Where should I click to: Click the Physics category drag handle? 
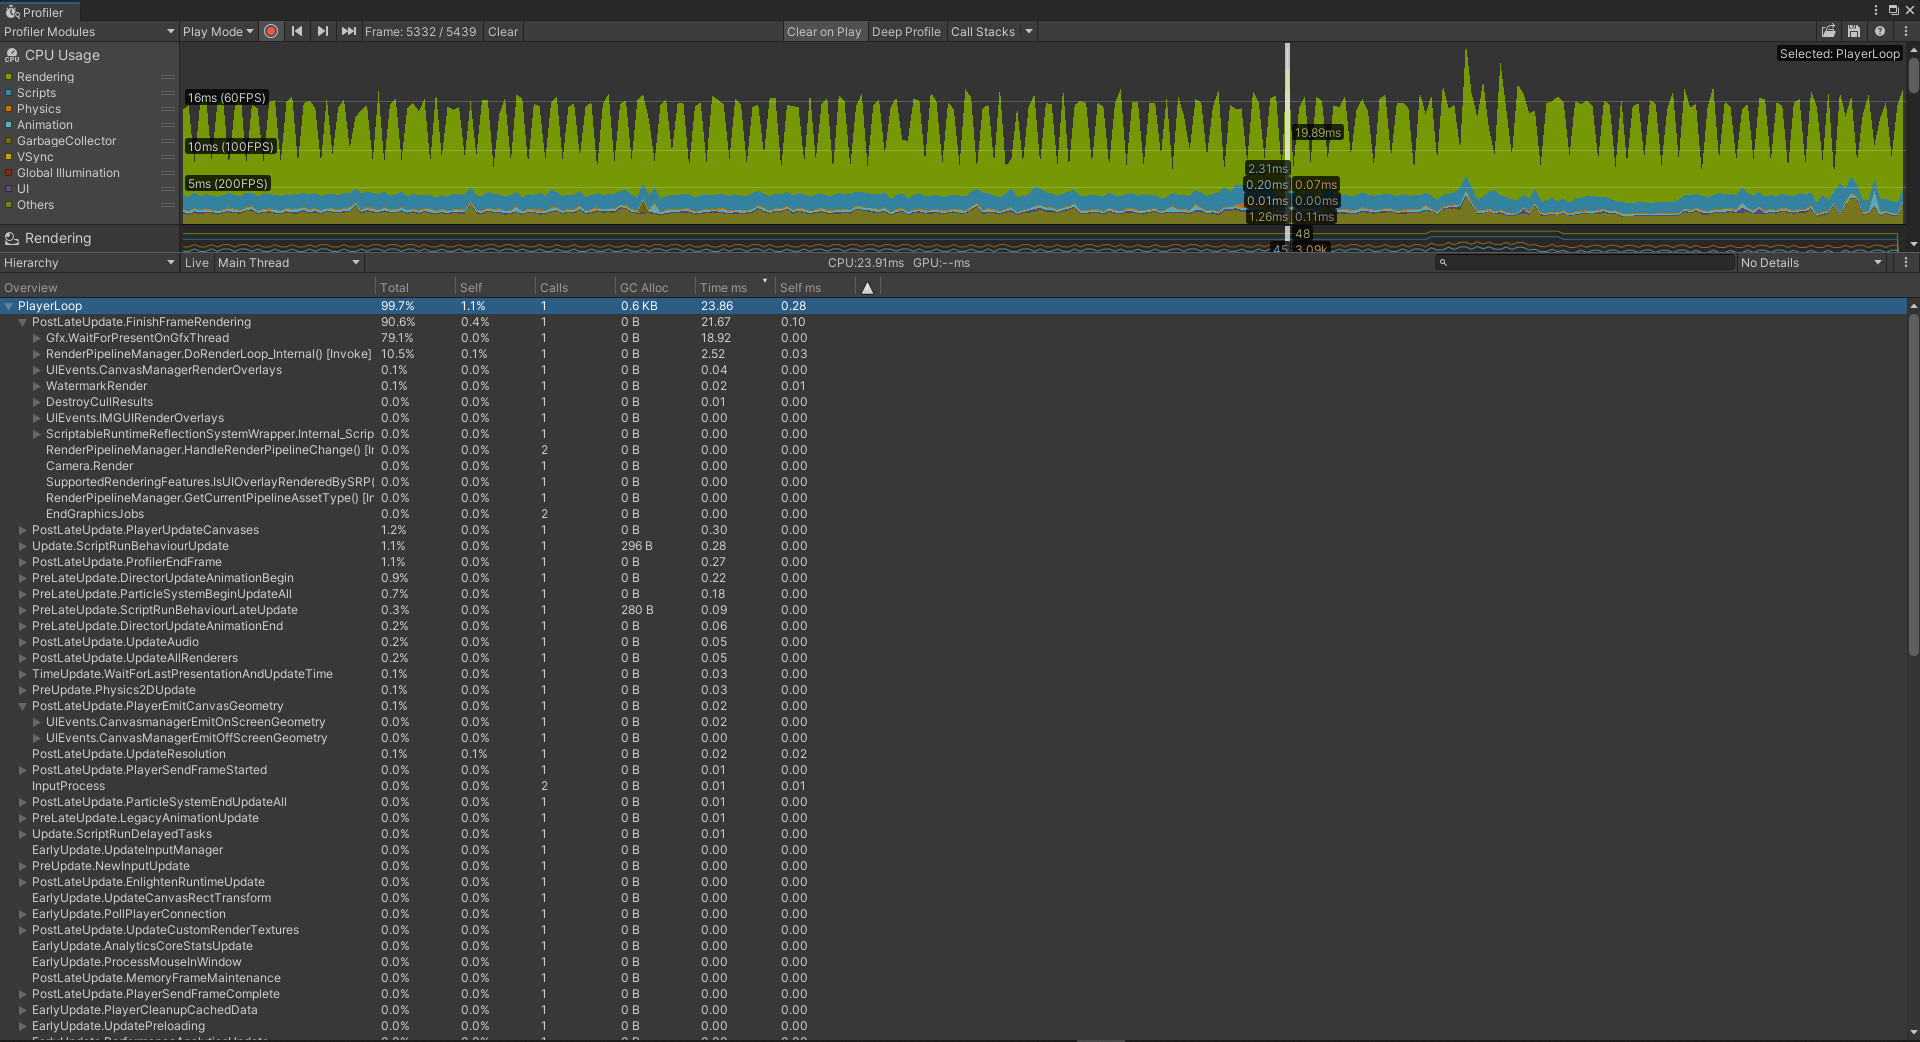(x=168, y=109)
